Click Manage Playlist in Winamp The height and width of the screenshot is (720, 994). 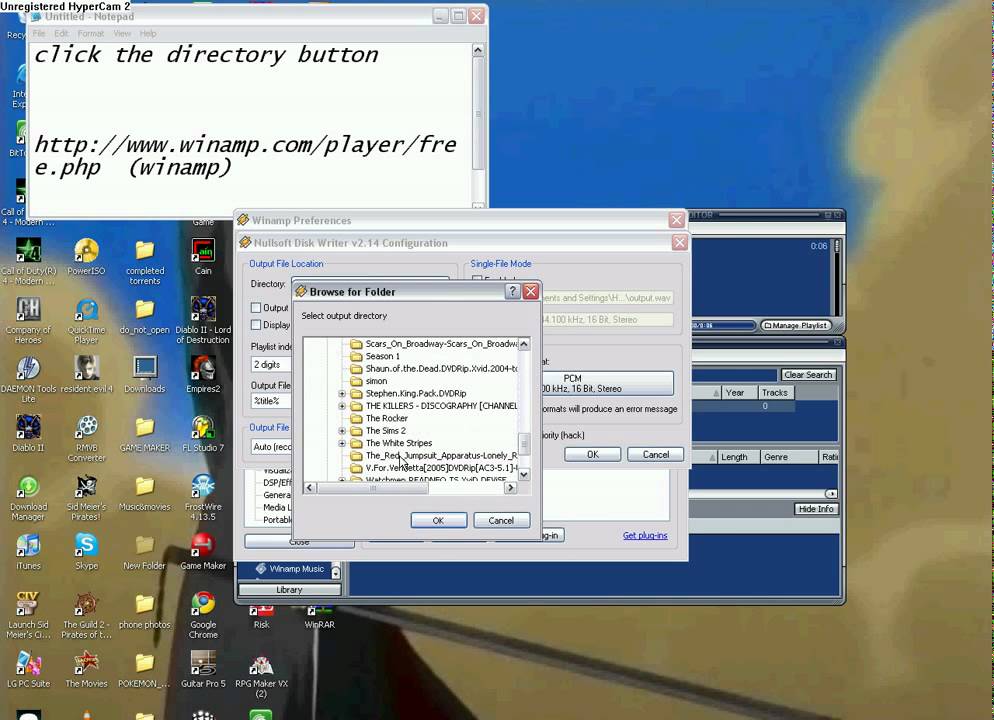point(796,325)
